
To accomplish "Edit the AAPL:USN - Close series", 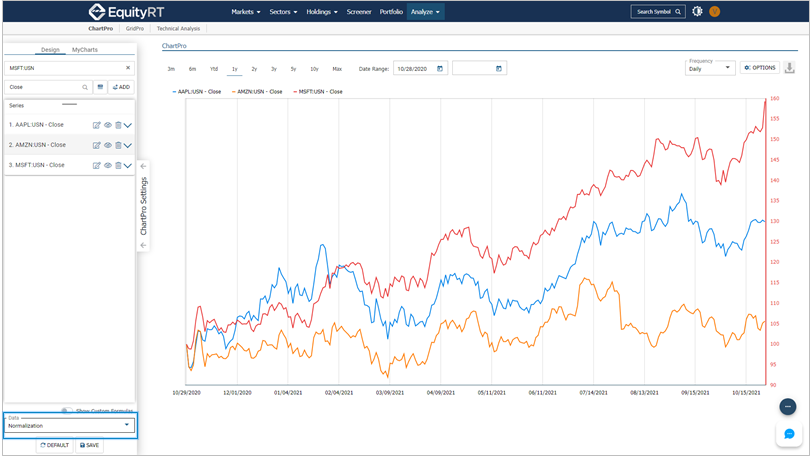I will click(96, 125).
